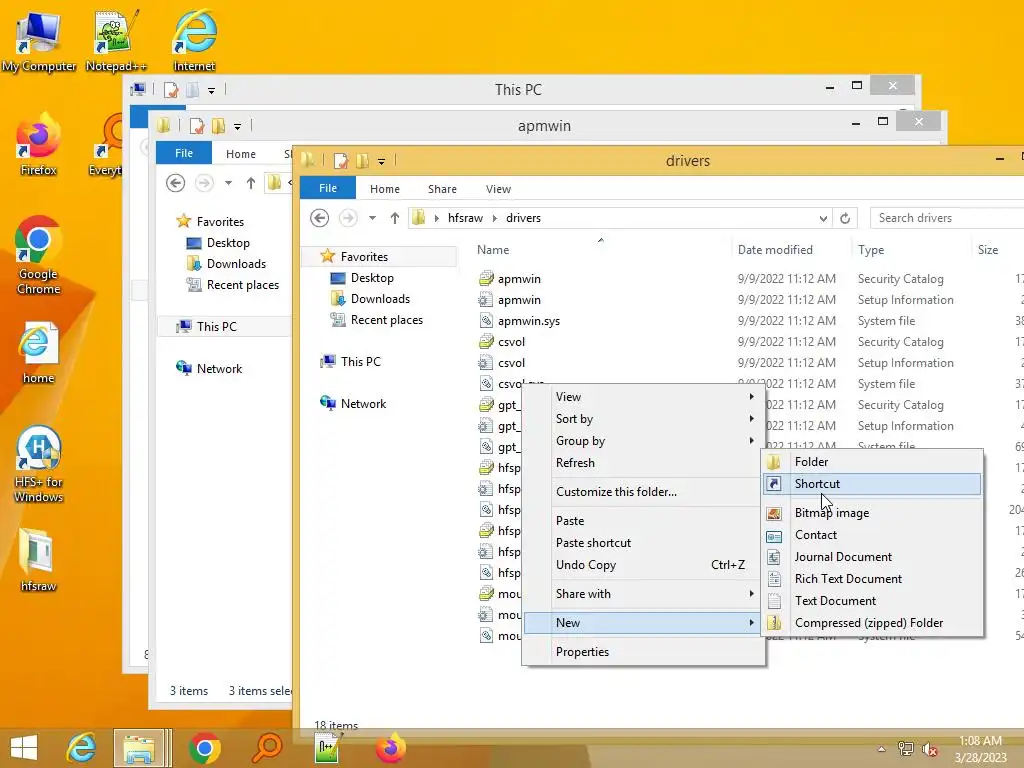Open Firefox from the taskbar

point(391,748)
